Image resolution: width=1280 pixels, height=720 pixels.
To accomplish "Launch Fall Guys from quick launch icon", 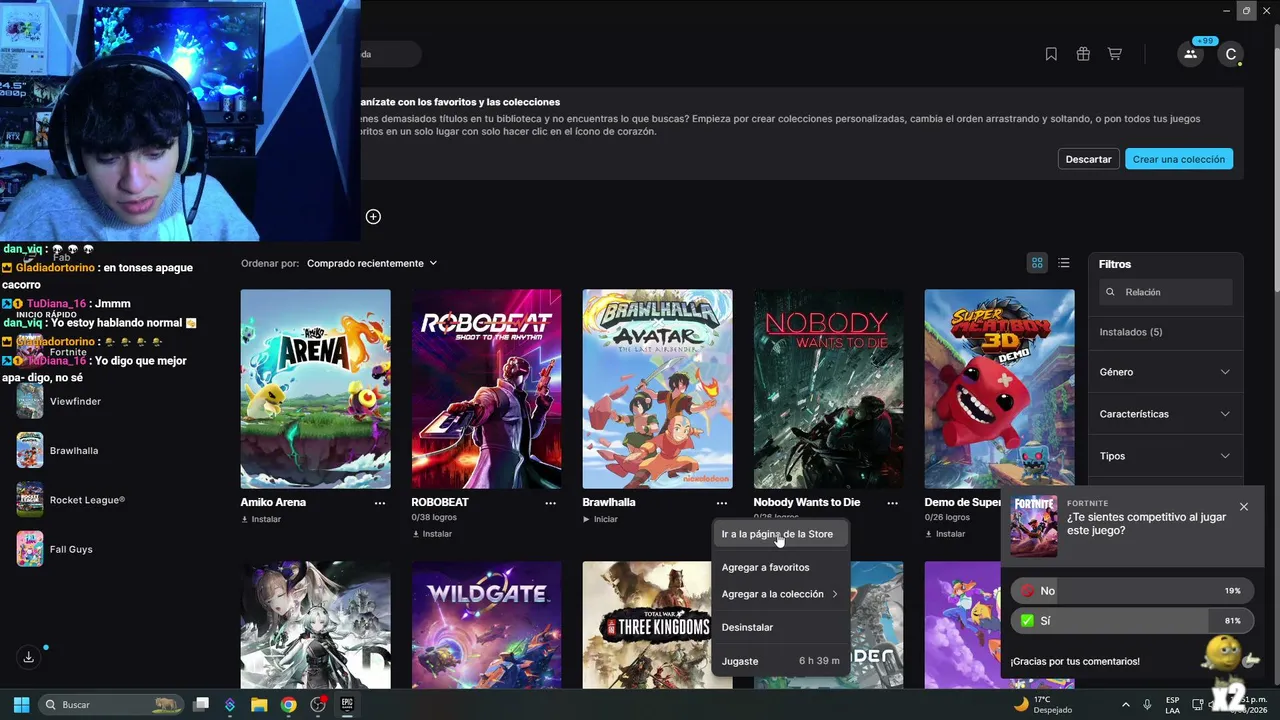I will click(30, 549).
